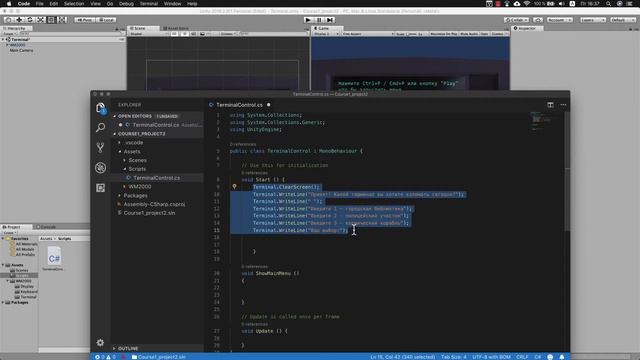The image size is (640, 360).
Task: Open the Debug activity icon in VS Code
Action: (x=100, y=168)
